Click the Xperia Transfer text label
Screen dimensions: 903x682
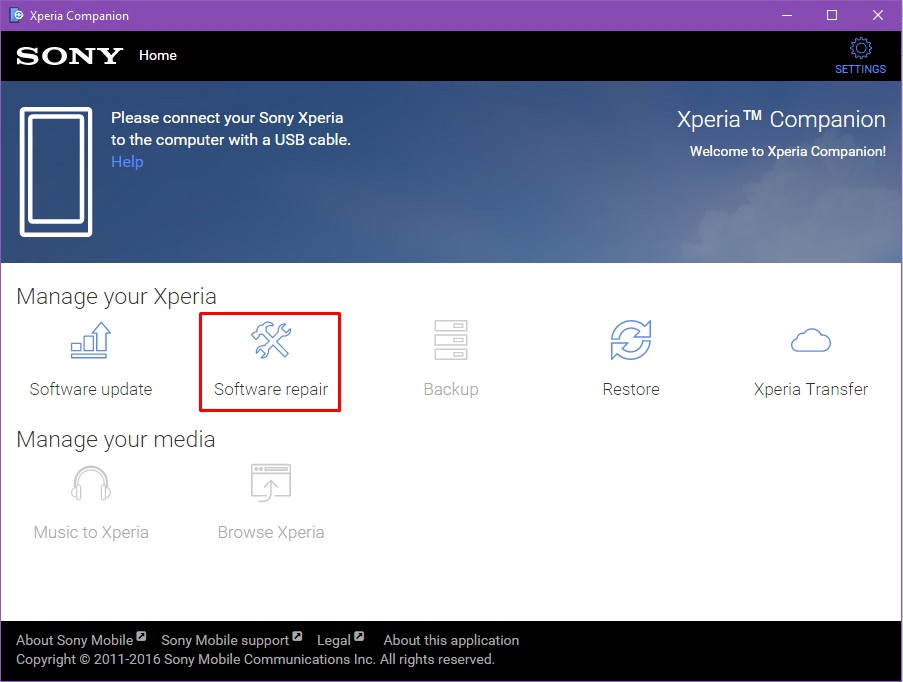point(811,389)
